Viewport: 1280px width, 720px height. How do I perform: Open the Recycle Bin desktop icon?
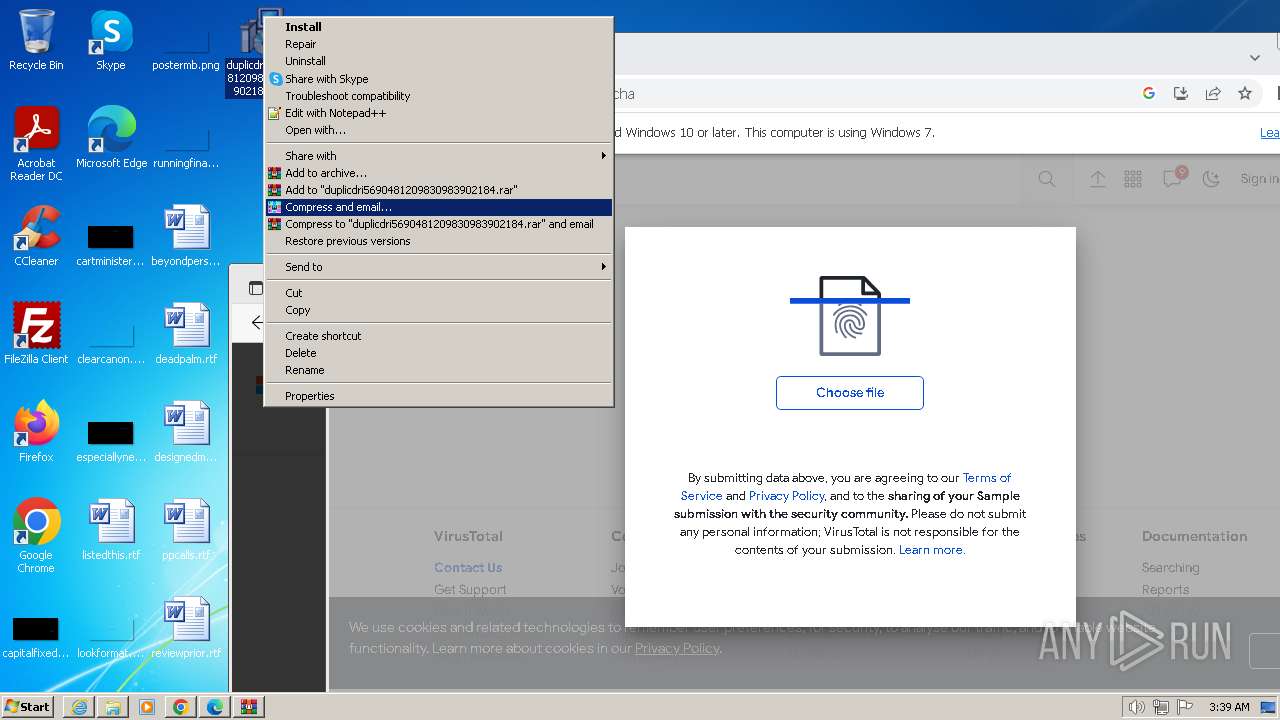pyautogui.click(x=36, y=40)
